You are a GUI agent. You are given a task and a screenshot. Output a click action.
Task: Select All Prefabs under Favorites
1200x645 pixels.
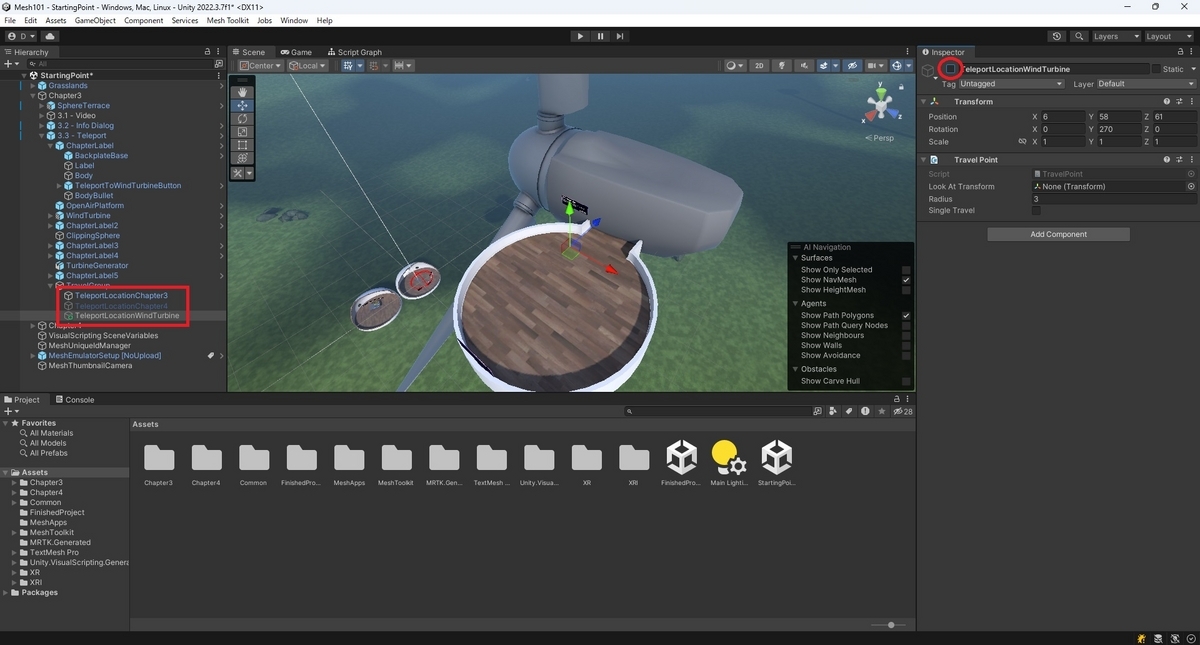point(50,453)
